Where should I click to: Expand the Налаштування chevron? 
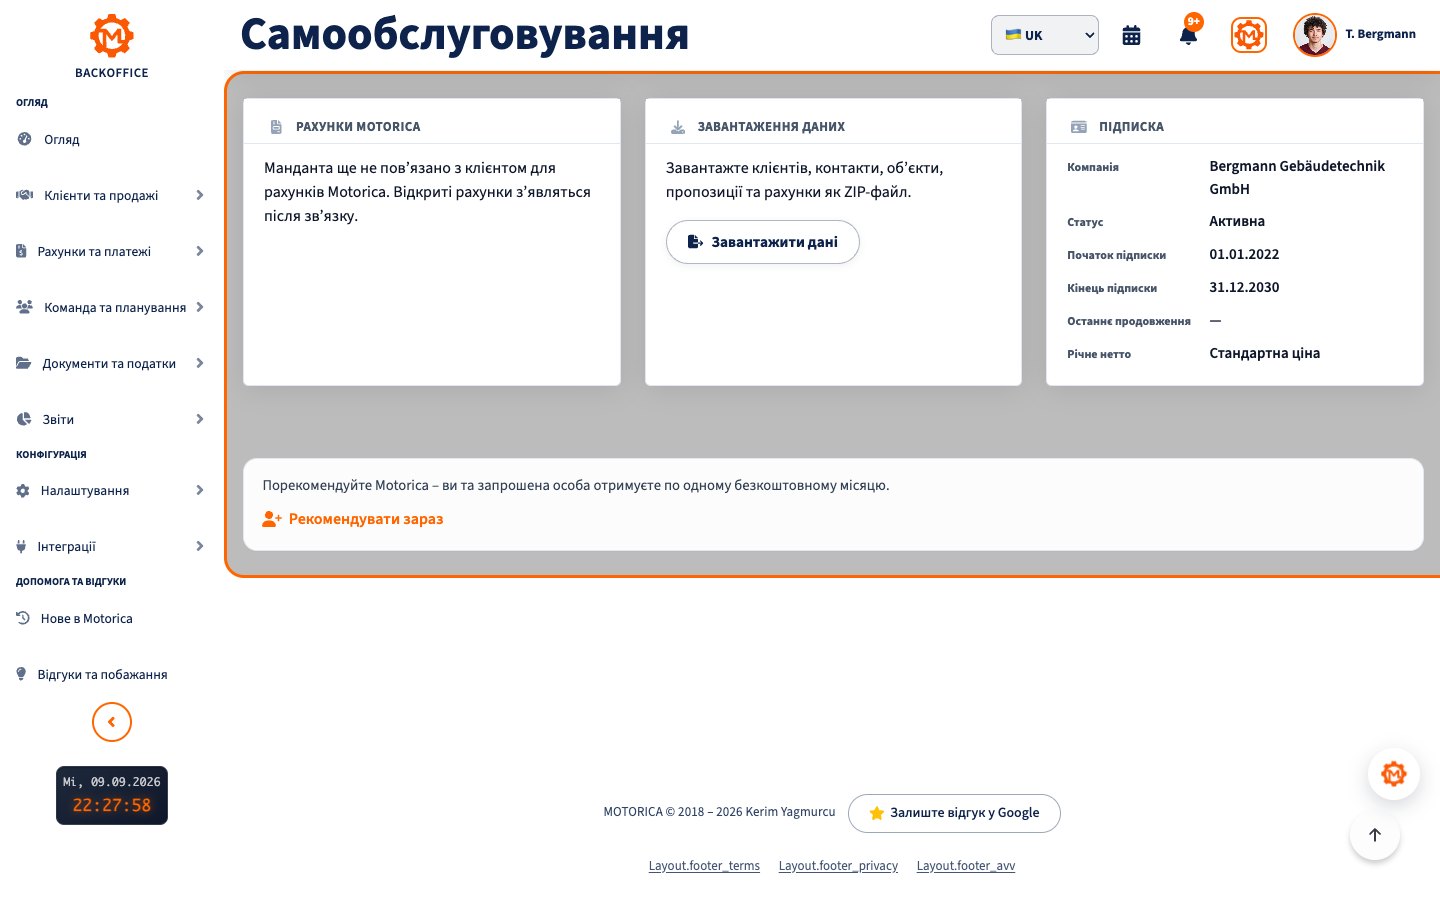pos(199,490)
